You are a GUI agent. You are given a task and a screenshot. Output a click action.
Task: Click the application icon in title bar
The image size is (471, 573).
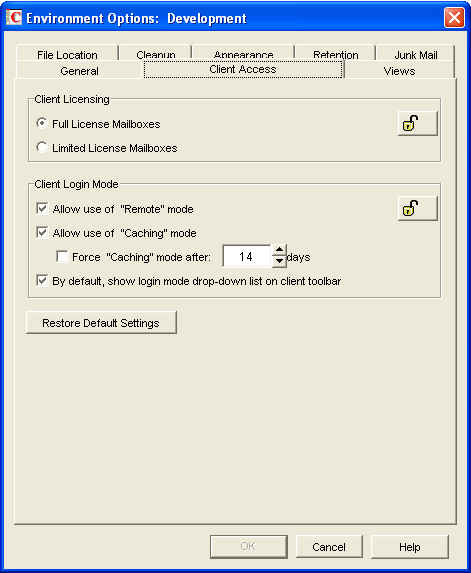(14, 17)
